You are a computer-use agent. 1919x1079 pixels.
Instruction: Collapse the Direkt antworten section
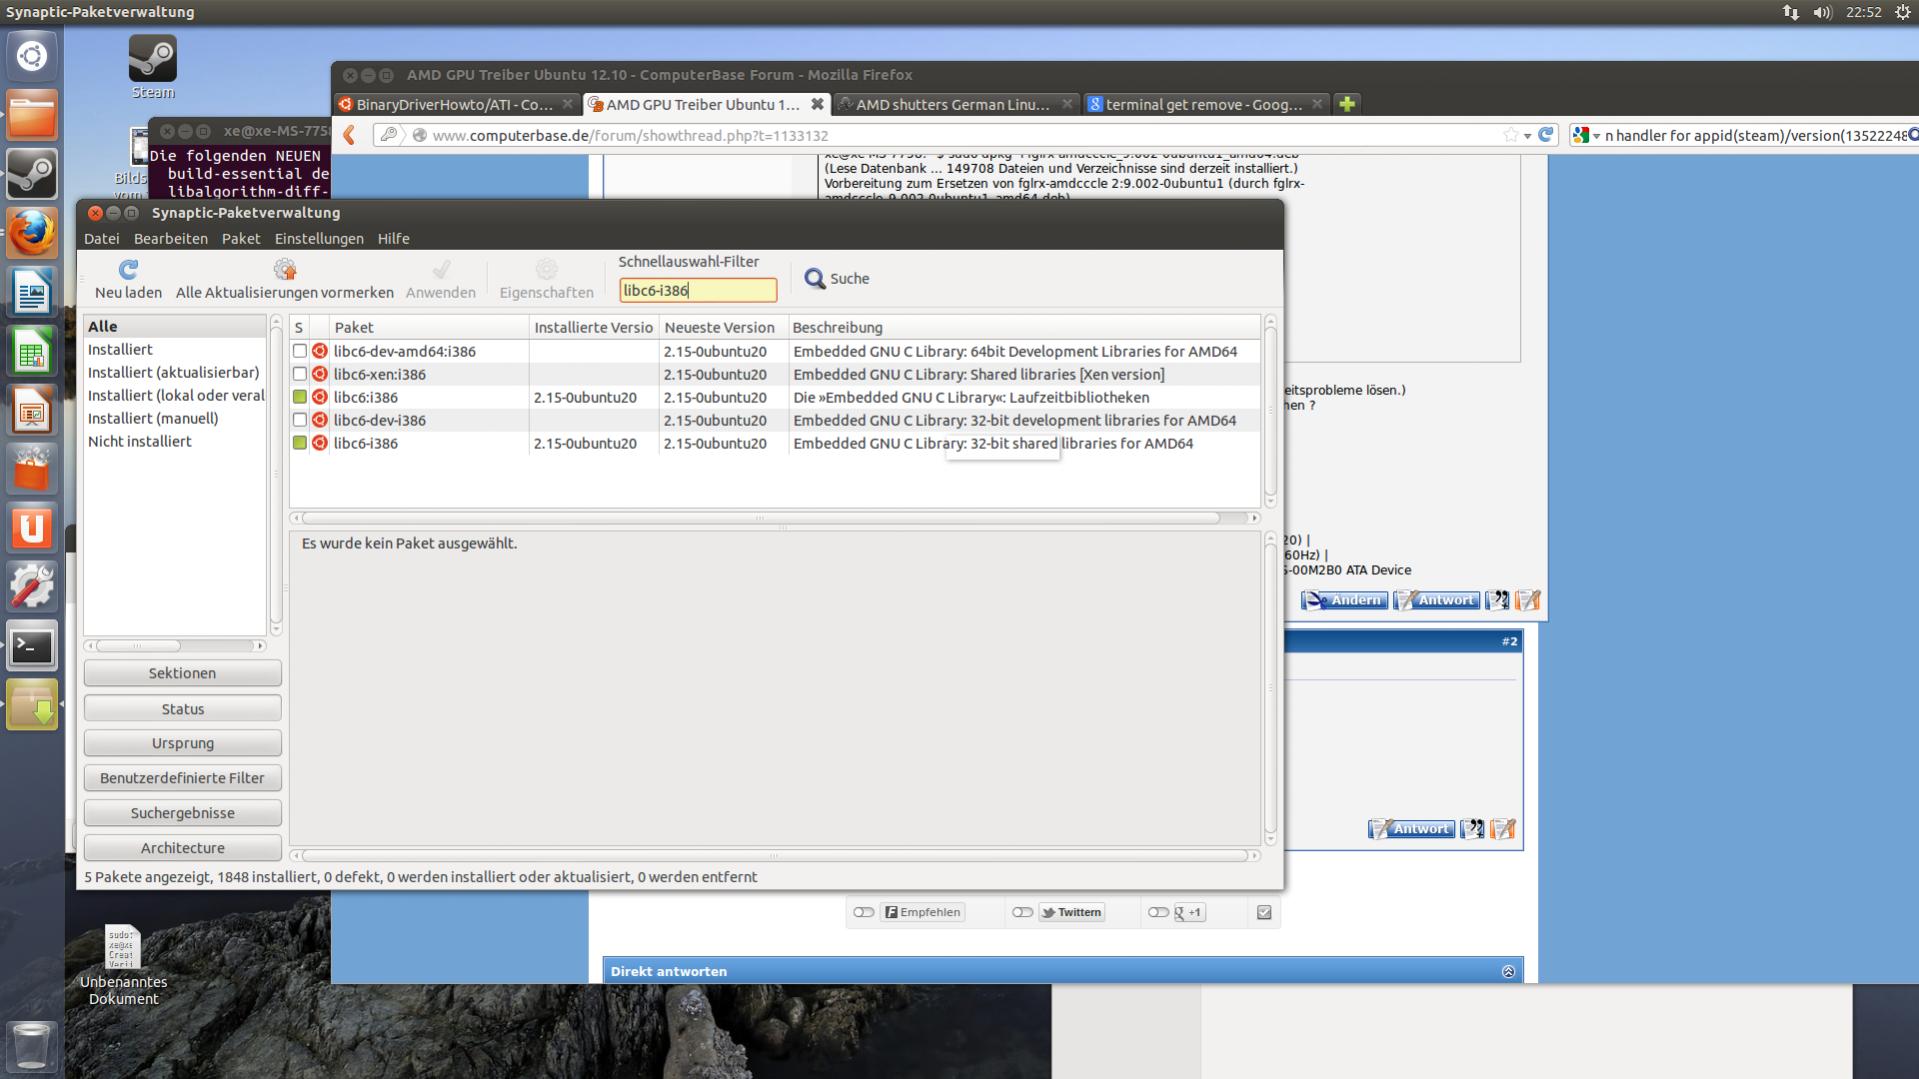tap(1508, 971)
